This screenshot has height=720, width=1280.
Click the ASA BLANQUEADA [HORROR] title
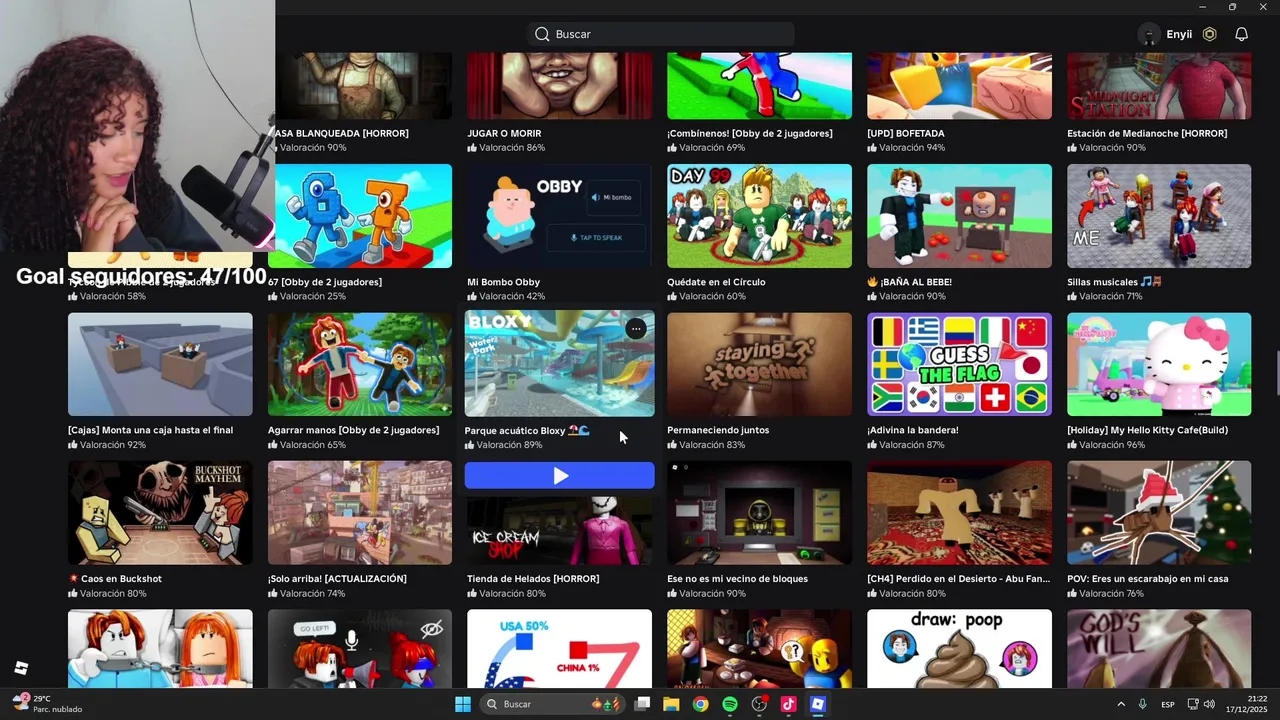coord(341,133)
